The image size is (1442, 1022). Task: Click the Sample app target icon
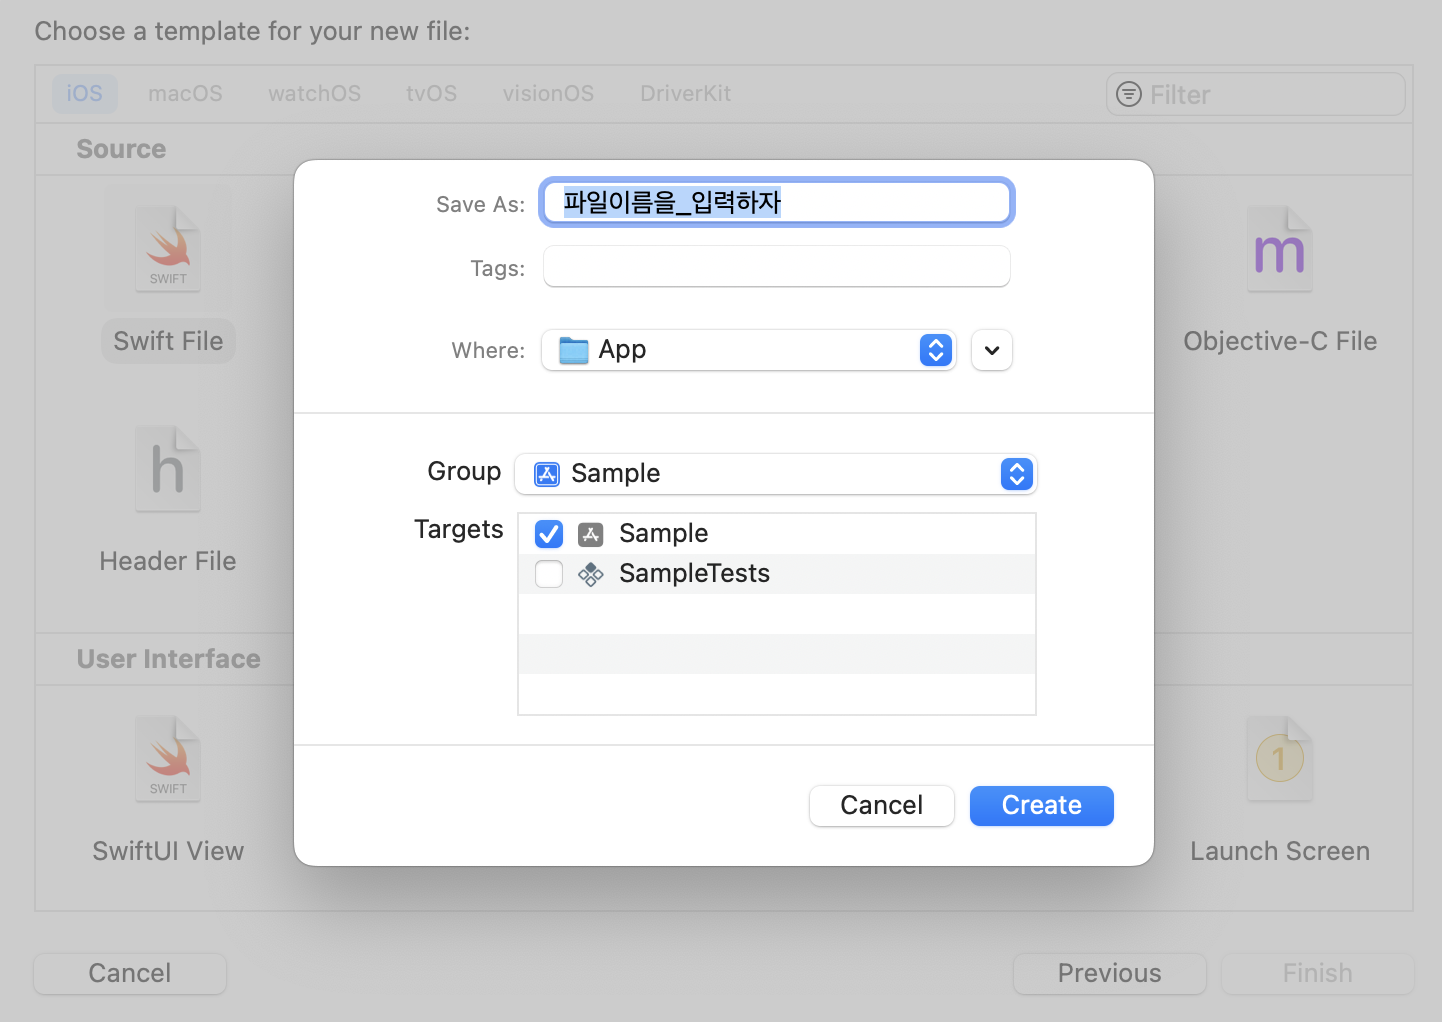pyautogui.click(x=591, y=534)
